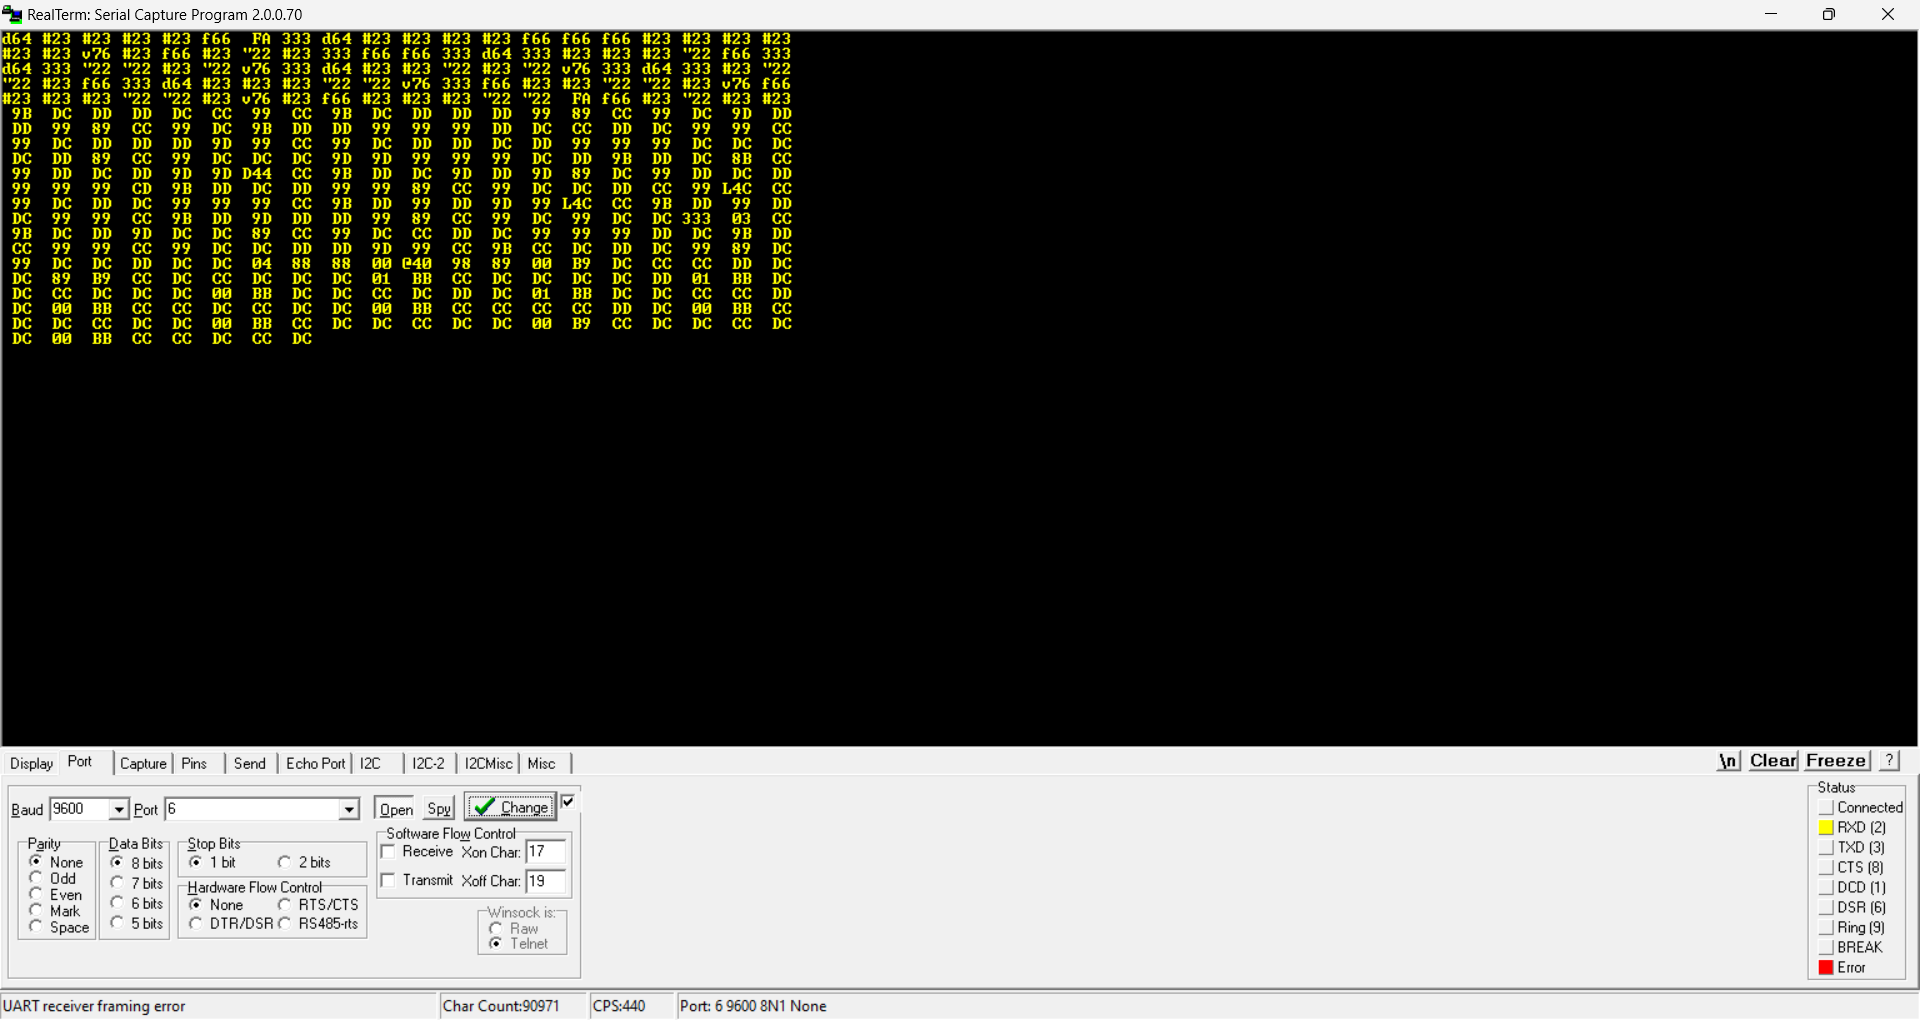Freeze the terminal display
1920x1020 pixels.
click(x=1836, y=761)
